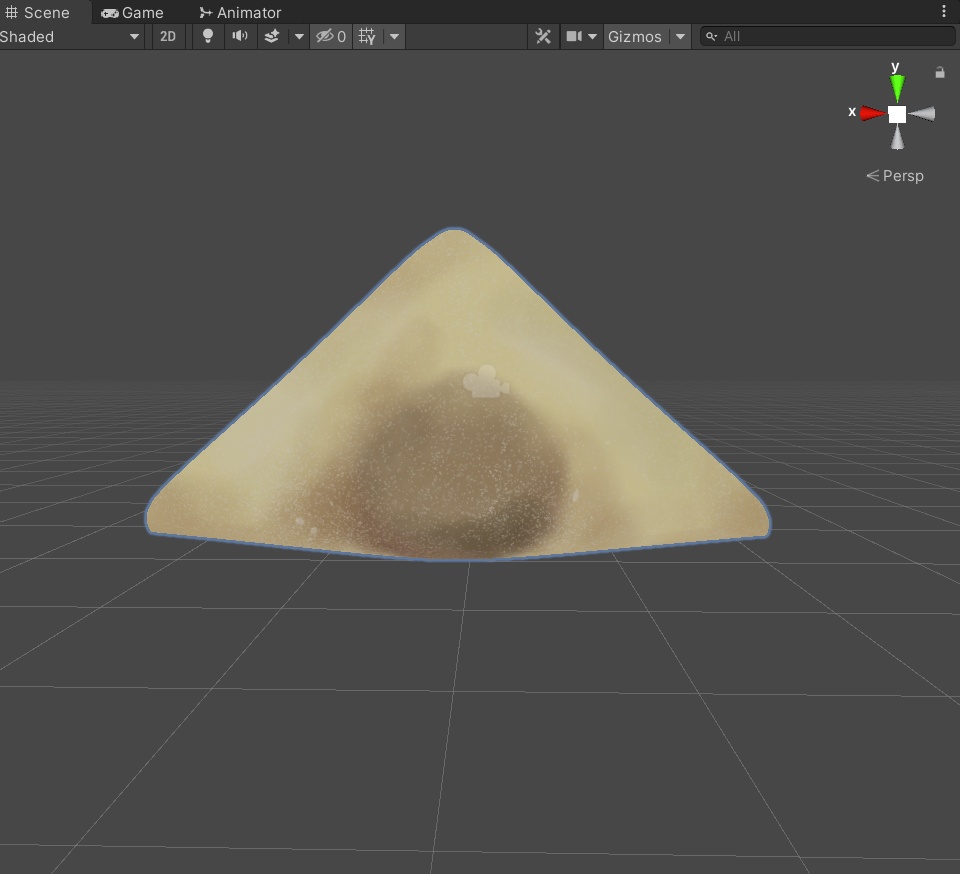This screenshot has width=960, height=874.
Task: Open the Shaded draw mode dropdown
Action: pos(71,37)
